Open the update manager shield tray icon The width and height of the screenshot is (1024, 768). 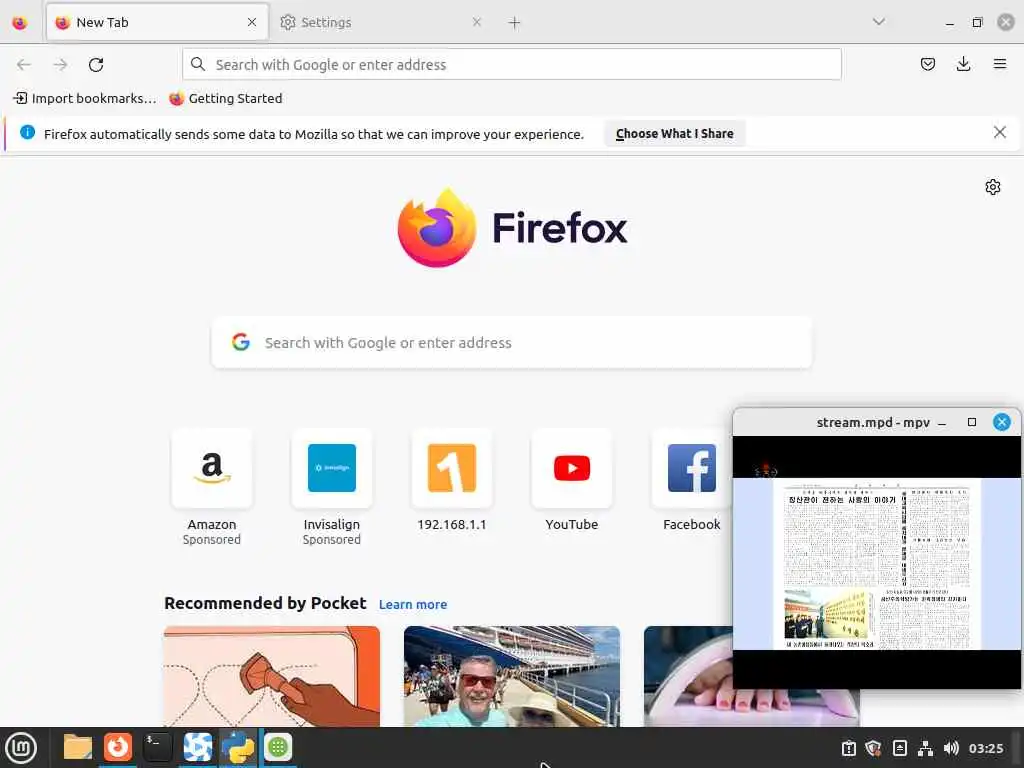tap(873, 748)
